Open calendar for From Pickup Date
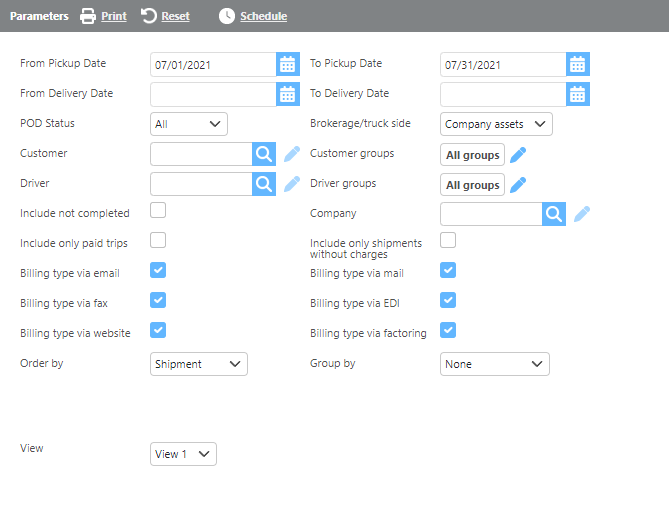This screenshot has width=669, height=510. (288, 64)
